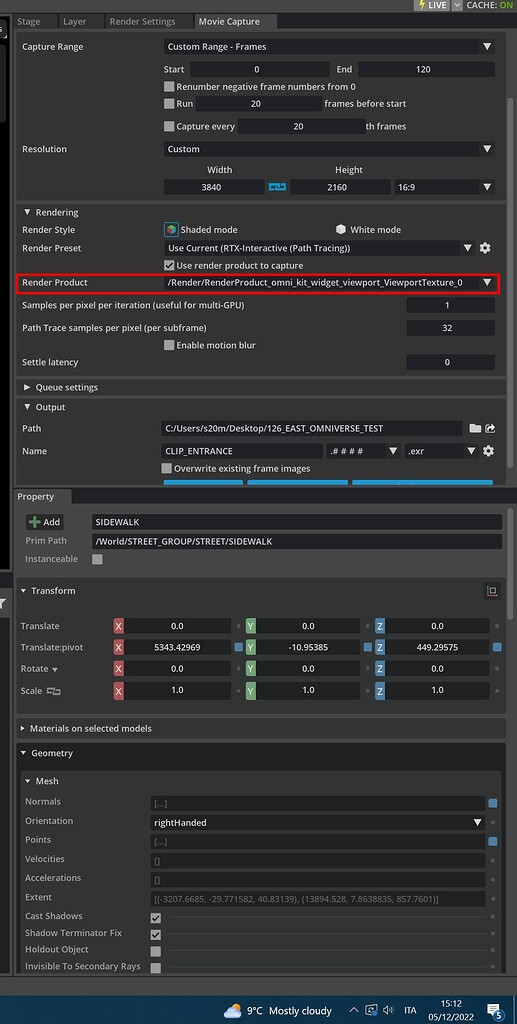517x1024 pixels.
Task: Open Windows notification center icon
Action: [x=494, y=1010]
